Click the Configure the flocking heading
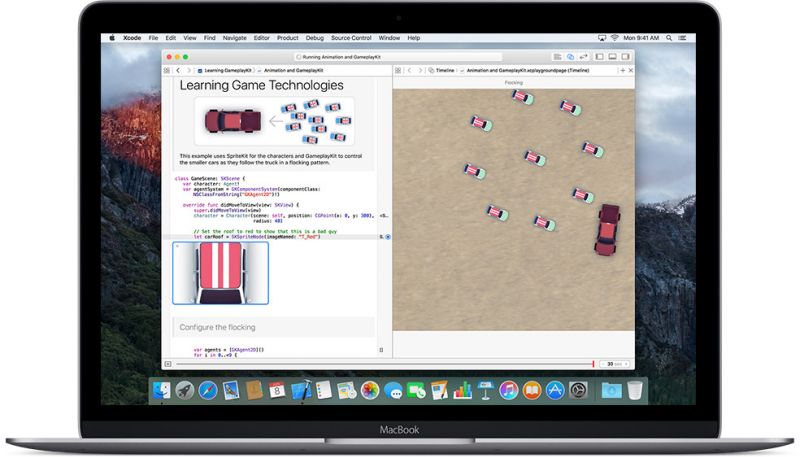 (217, 327)
